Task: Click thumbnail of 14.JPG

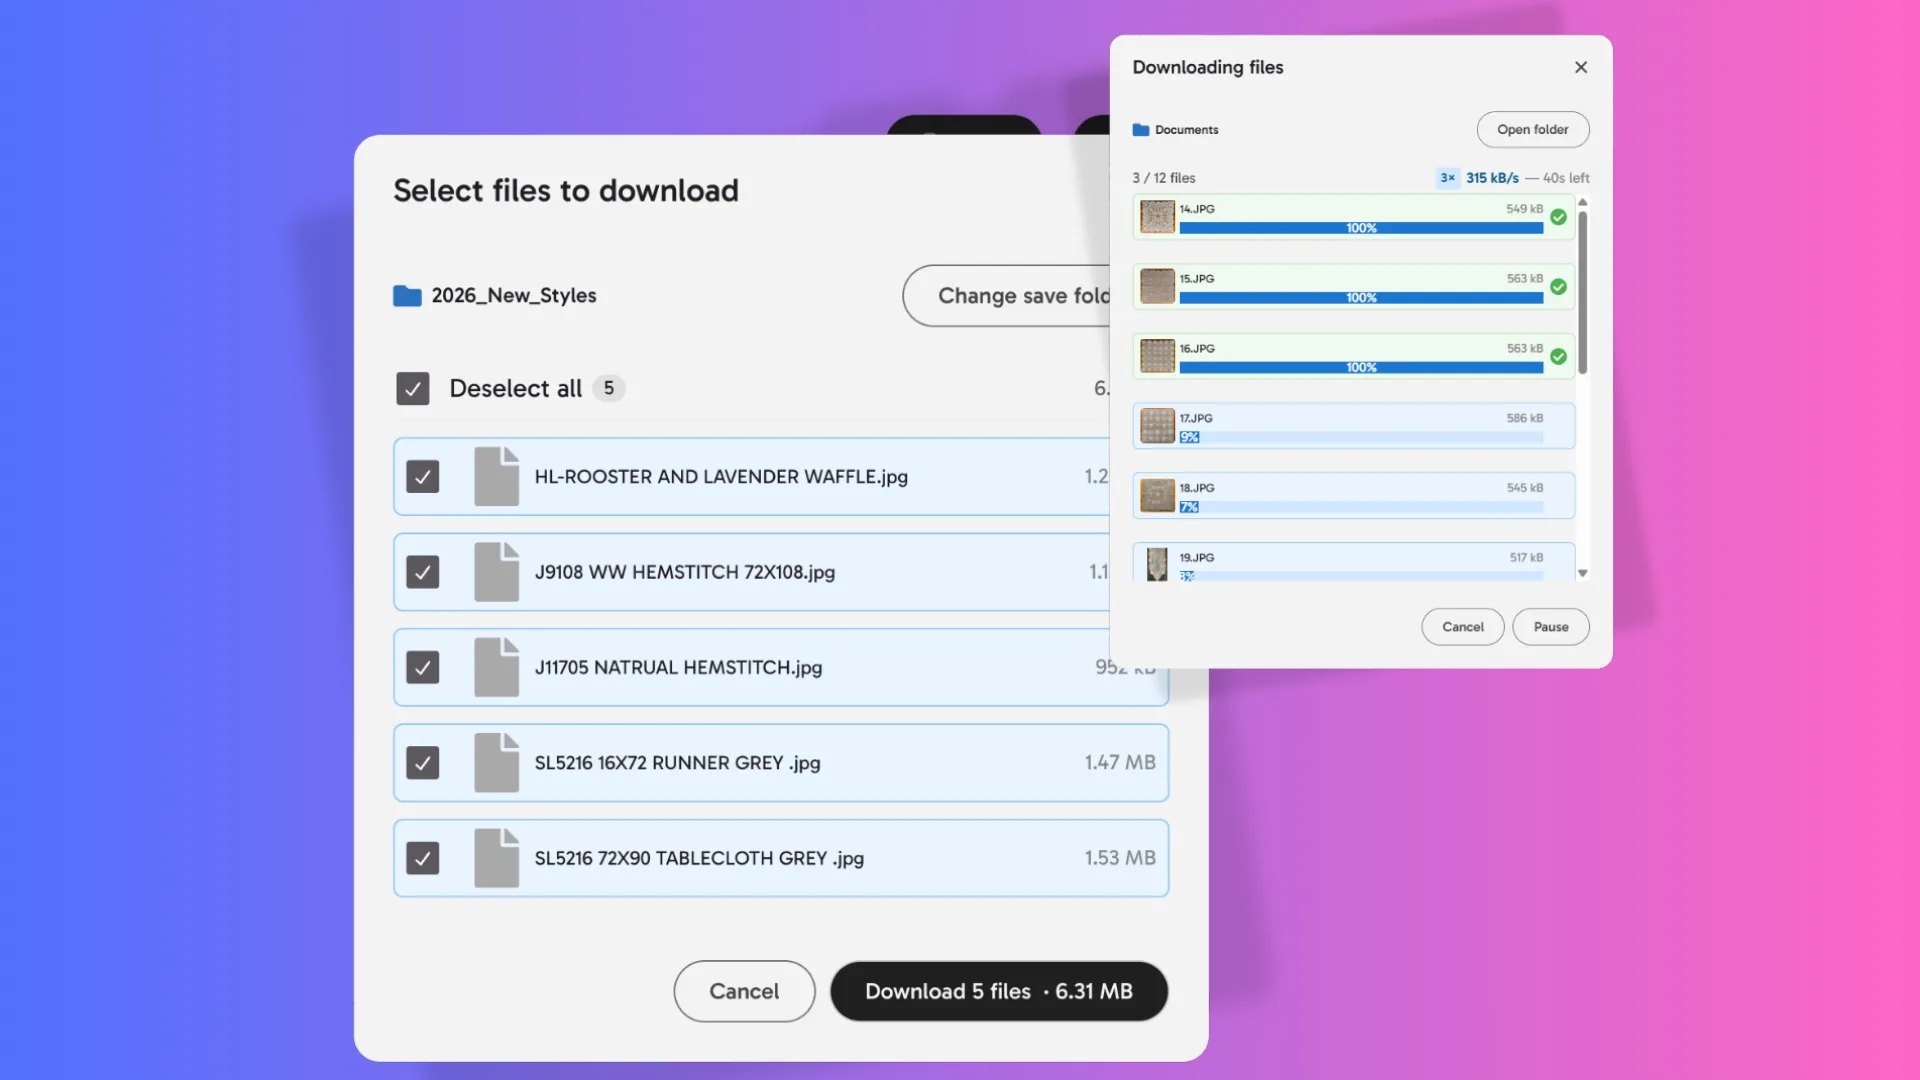Action: (x=1157, y=217)
